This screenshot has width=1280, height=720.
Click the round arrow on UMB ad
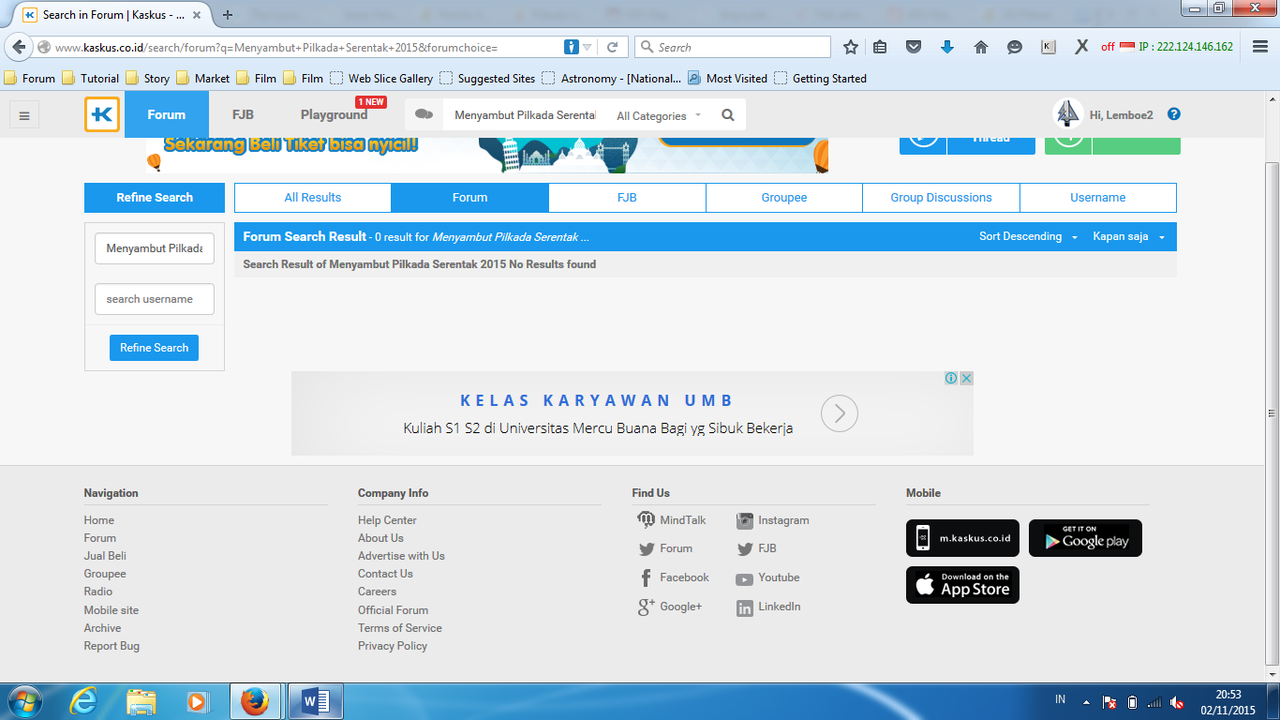coord(840,413)
